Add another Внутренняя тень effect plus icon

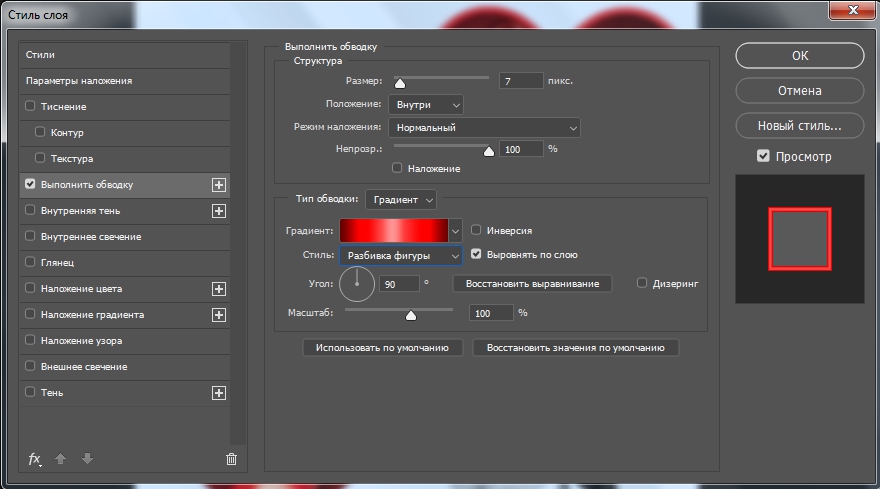click(219, 211)
